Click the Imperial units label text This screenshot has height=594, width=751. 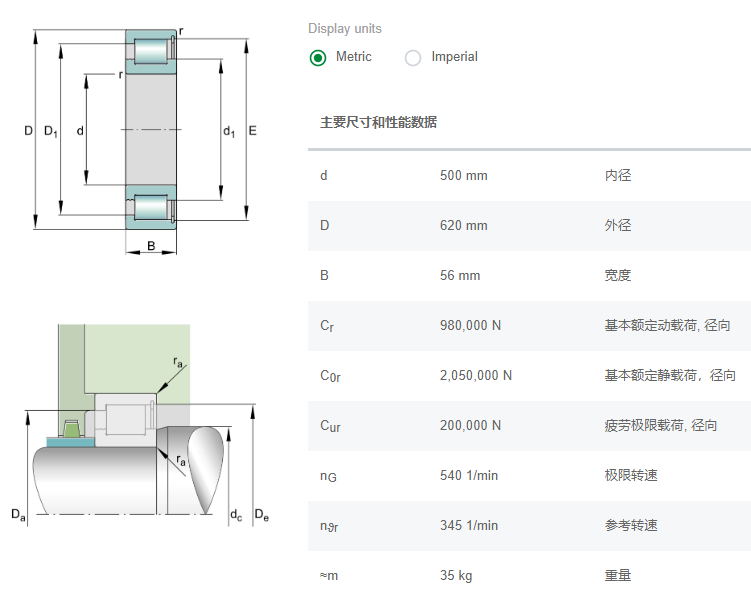(454, 57)
